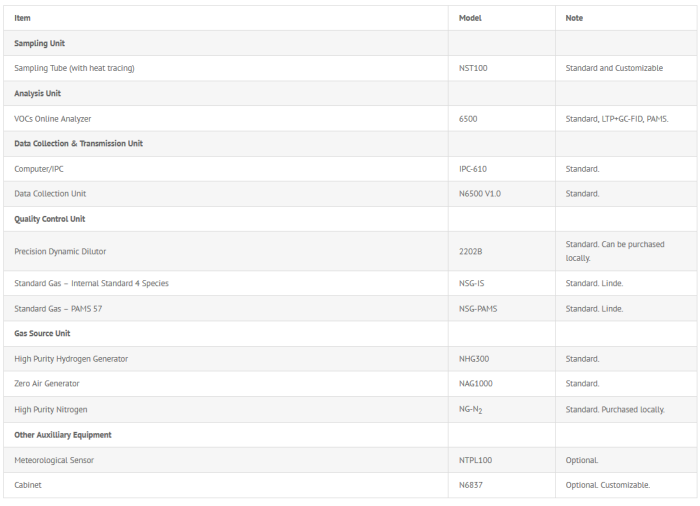Click the Meteorological Sensor item
This screenshot has width=700, height=506.
coord(54,460)
